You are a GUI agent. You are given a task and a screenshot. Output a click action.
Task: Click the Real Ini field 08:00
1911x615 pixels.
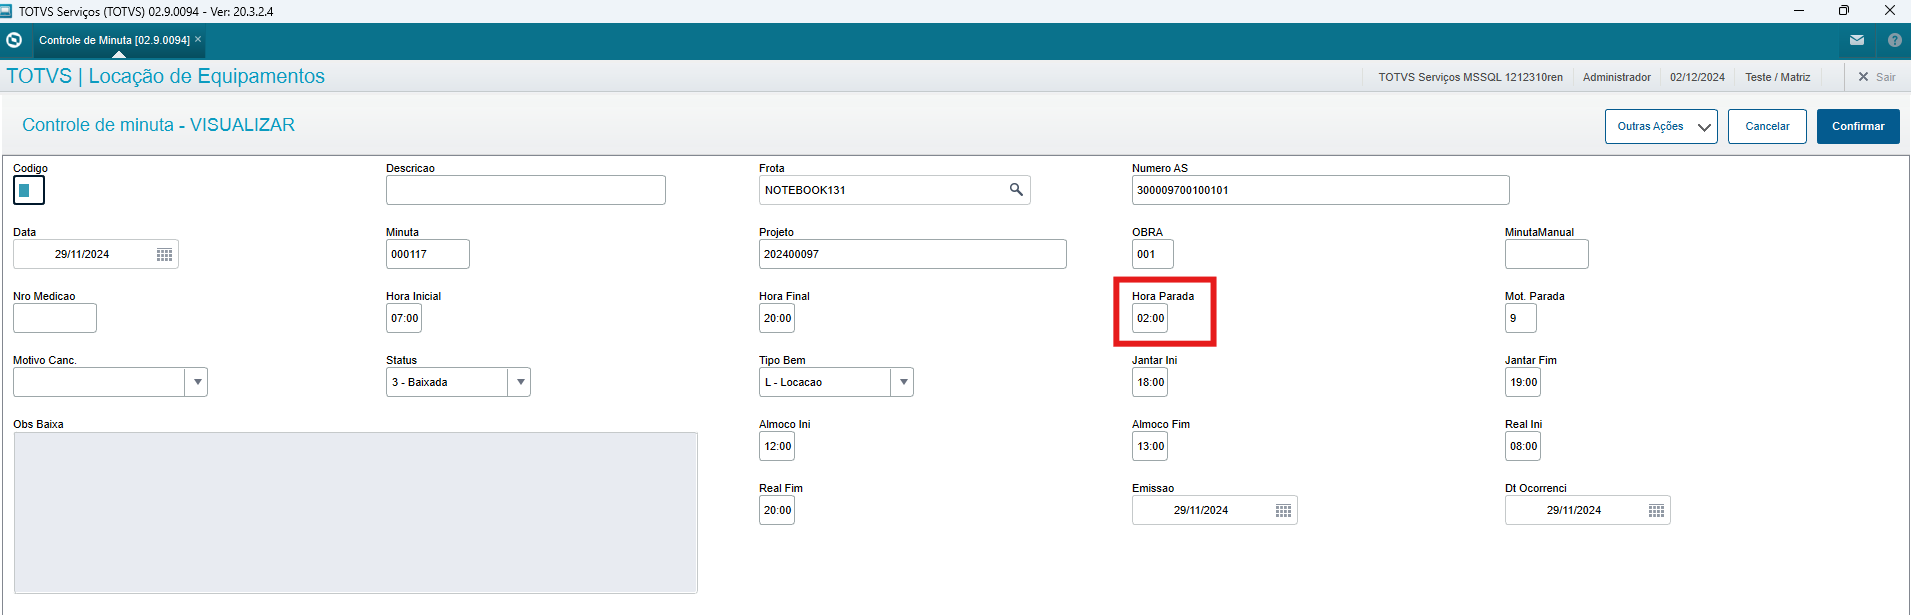click(1523, 446)
